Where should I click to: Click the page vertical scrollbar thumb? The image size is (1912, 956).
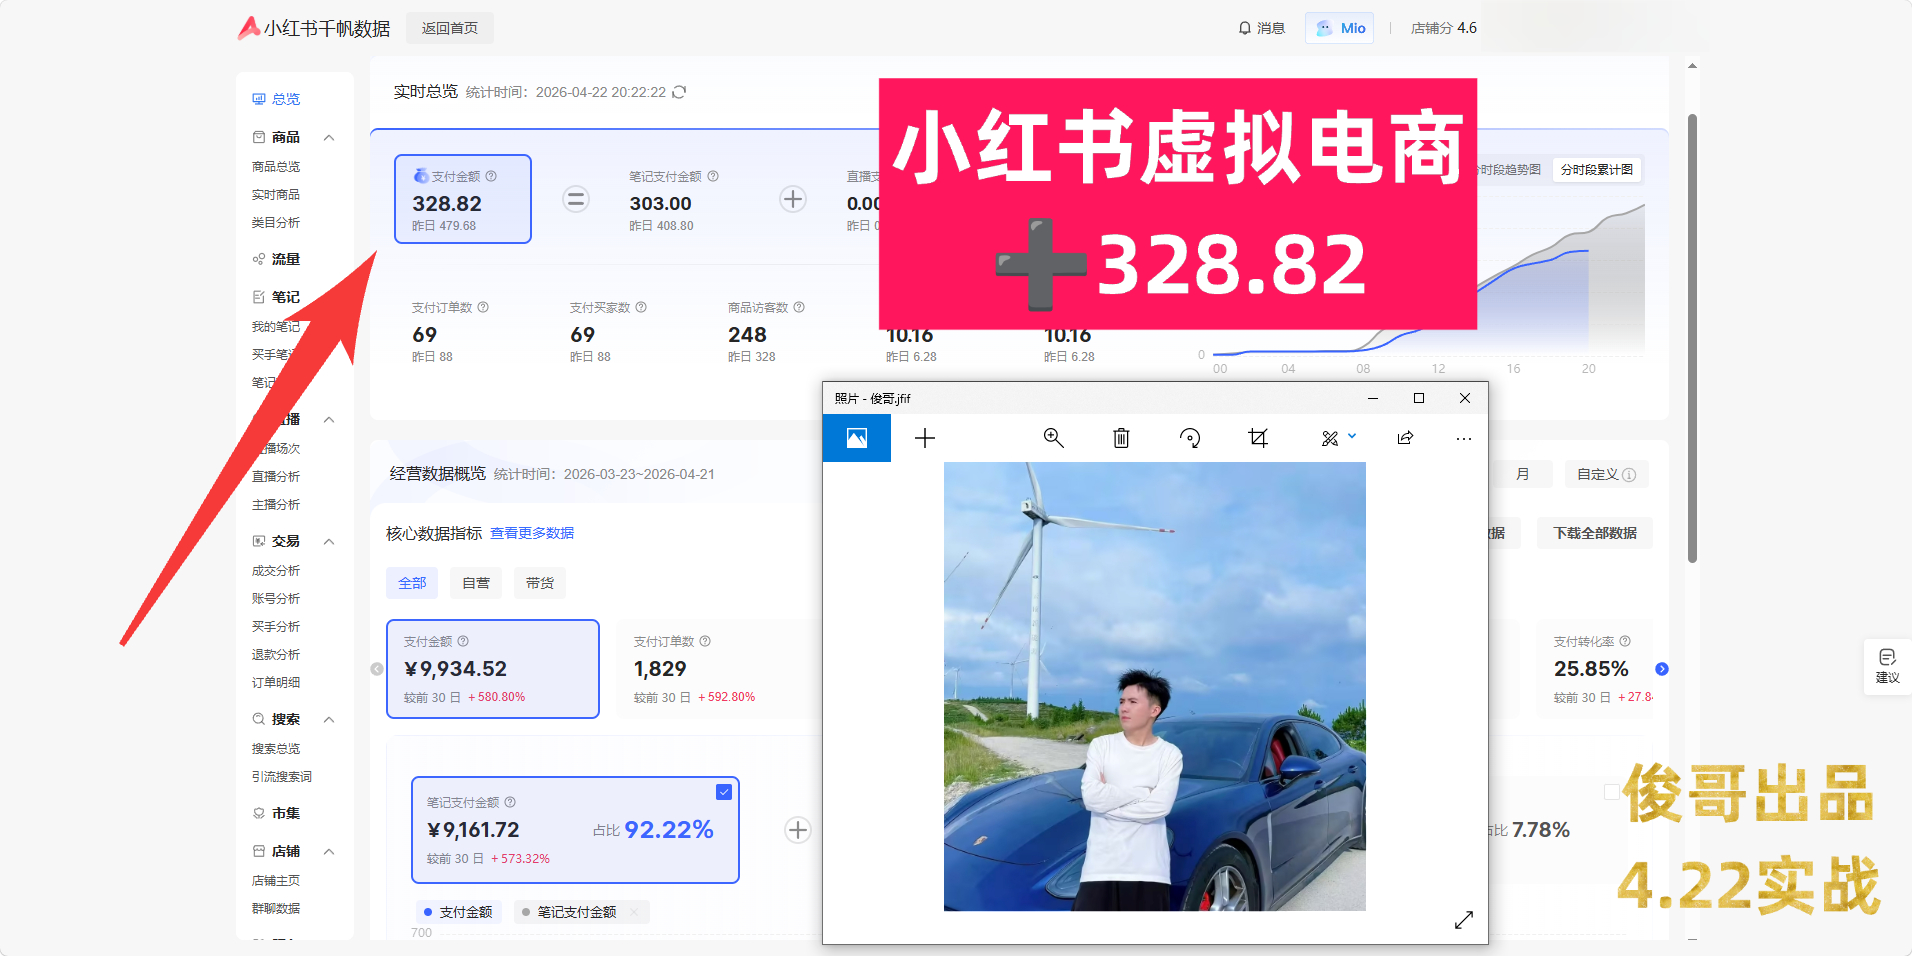coord(1692,338)
